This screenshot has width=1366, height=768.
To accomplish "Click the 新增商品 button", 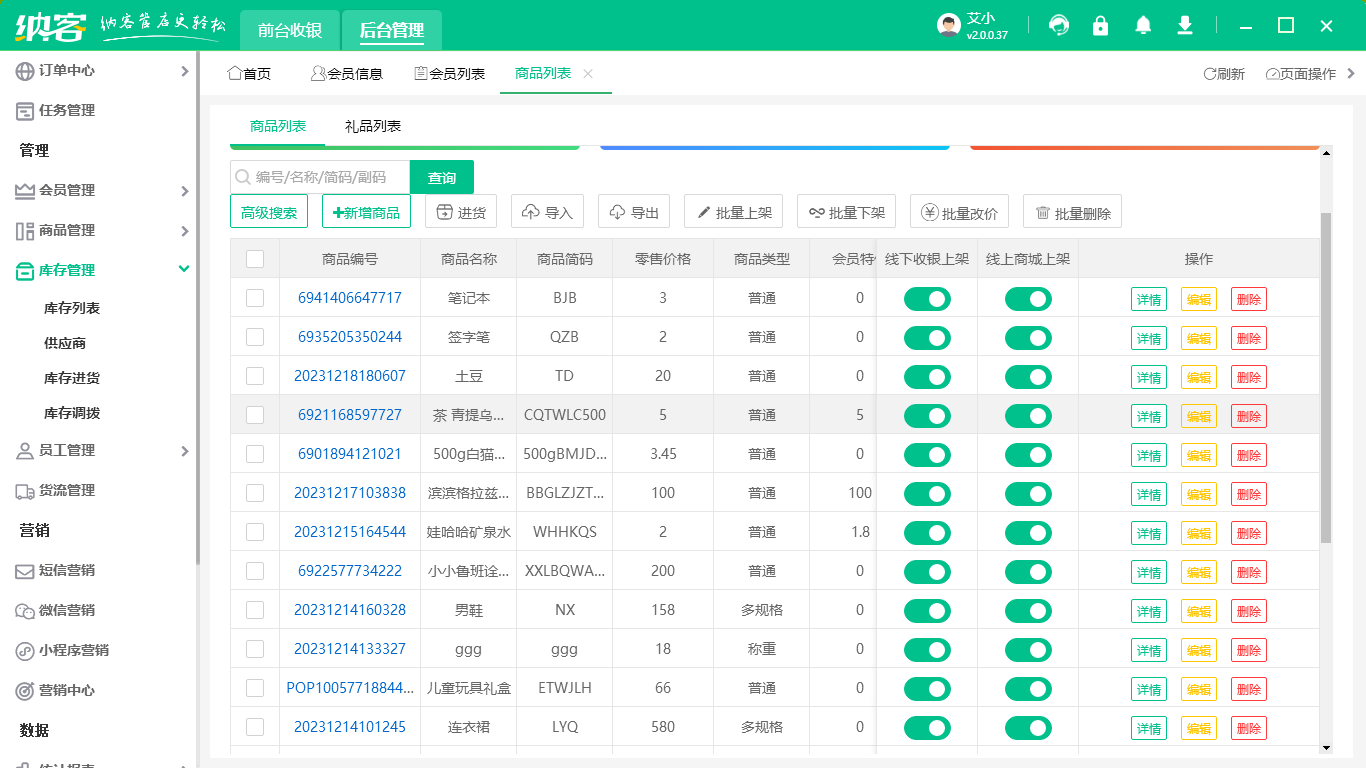I will (366, 211).
